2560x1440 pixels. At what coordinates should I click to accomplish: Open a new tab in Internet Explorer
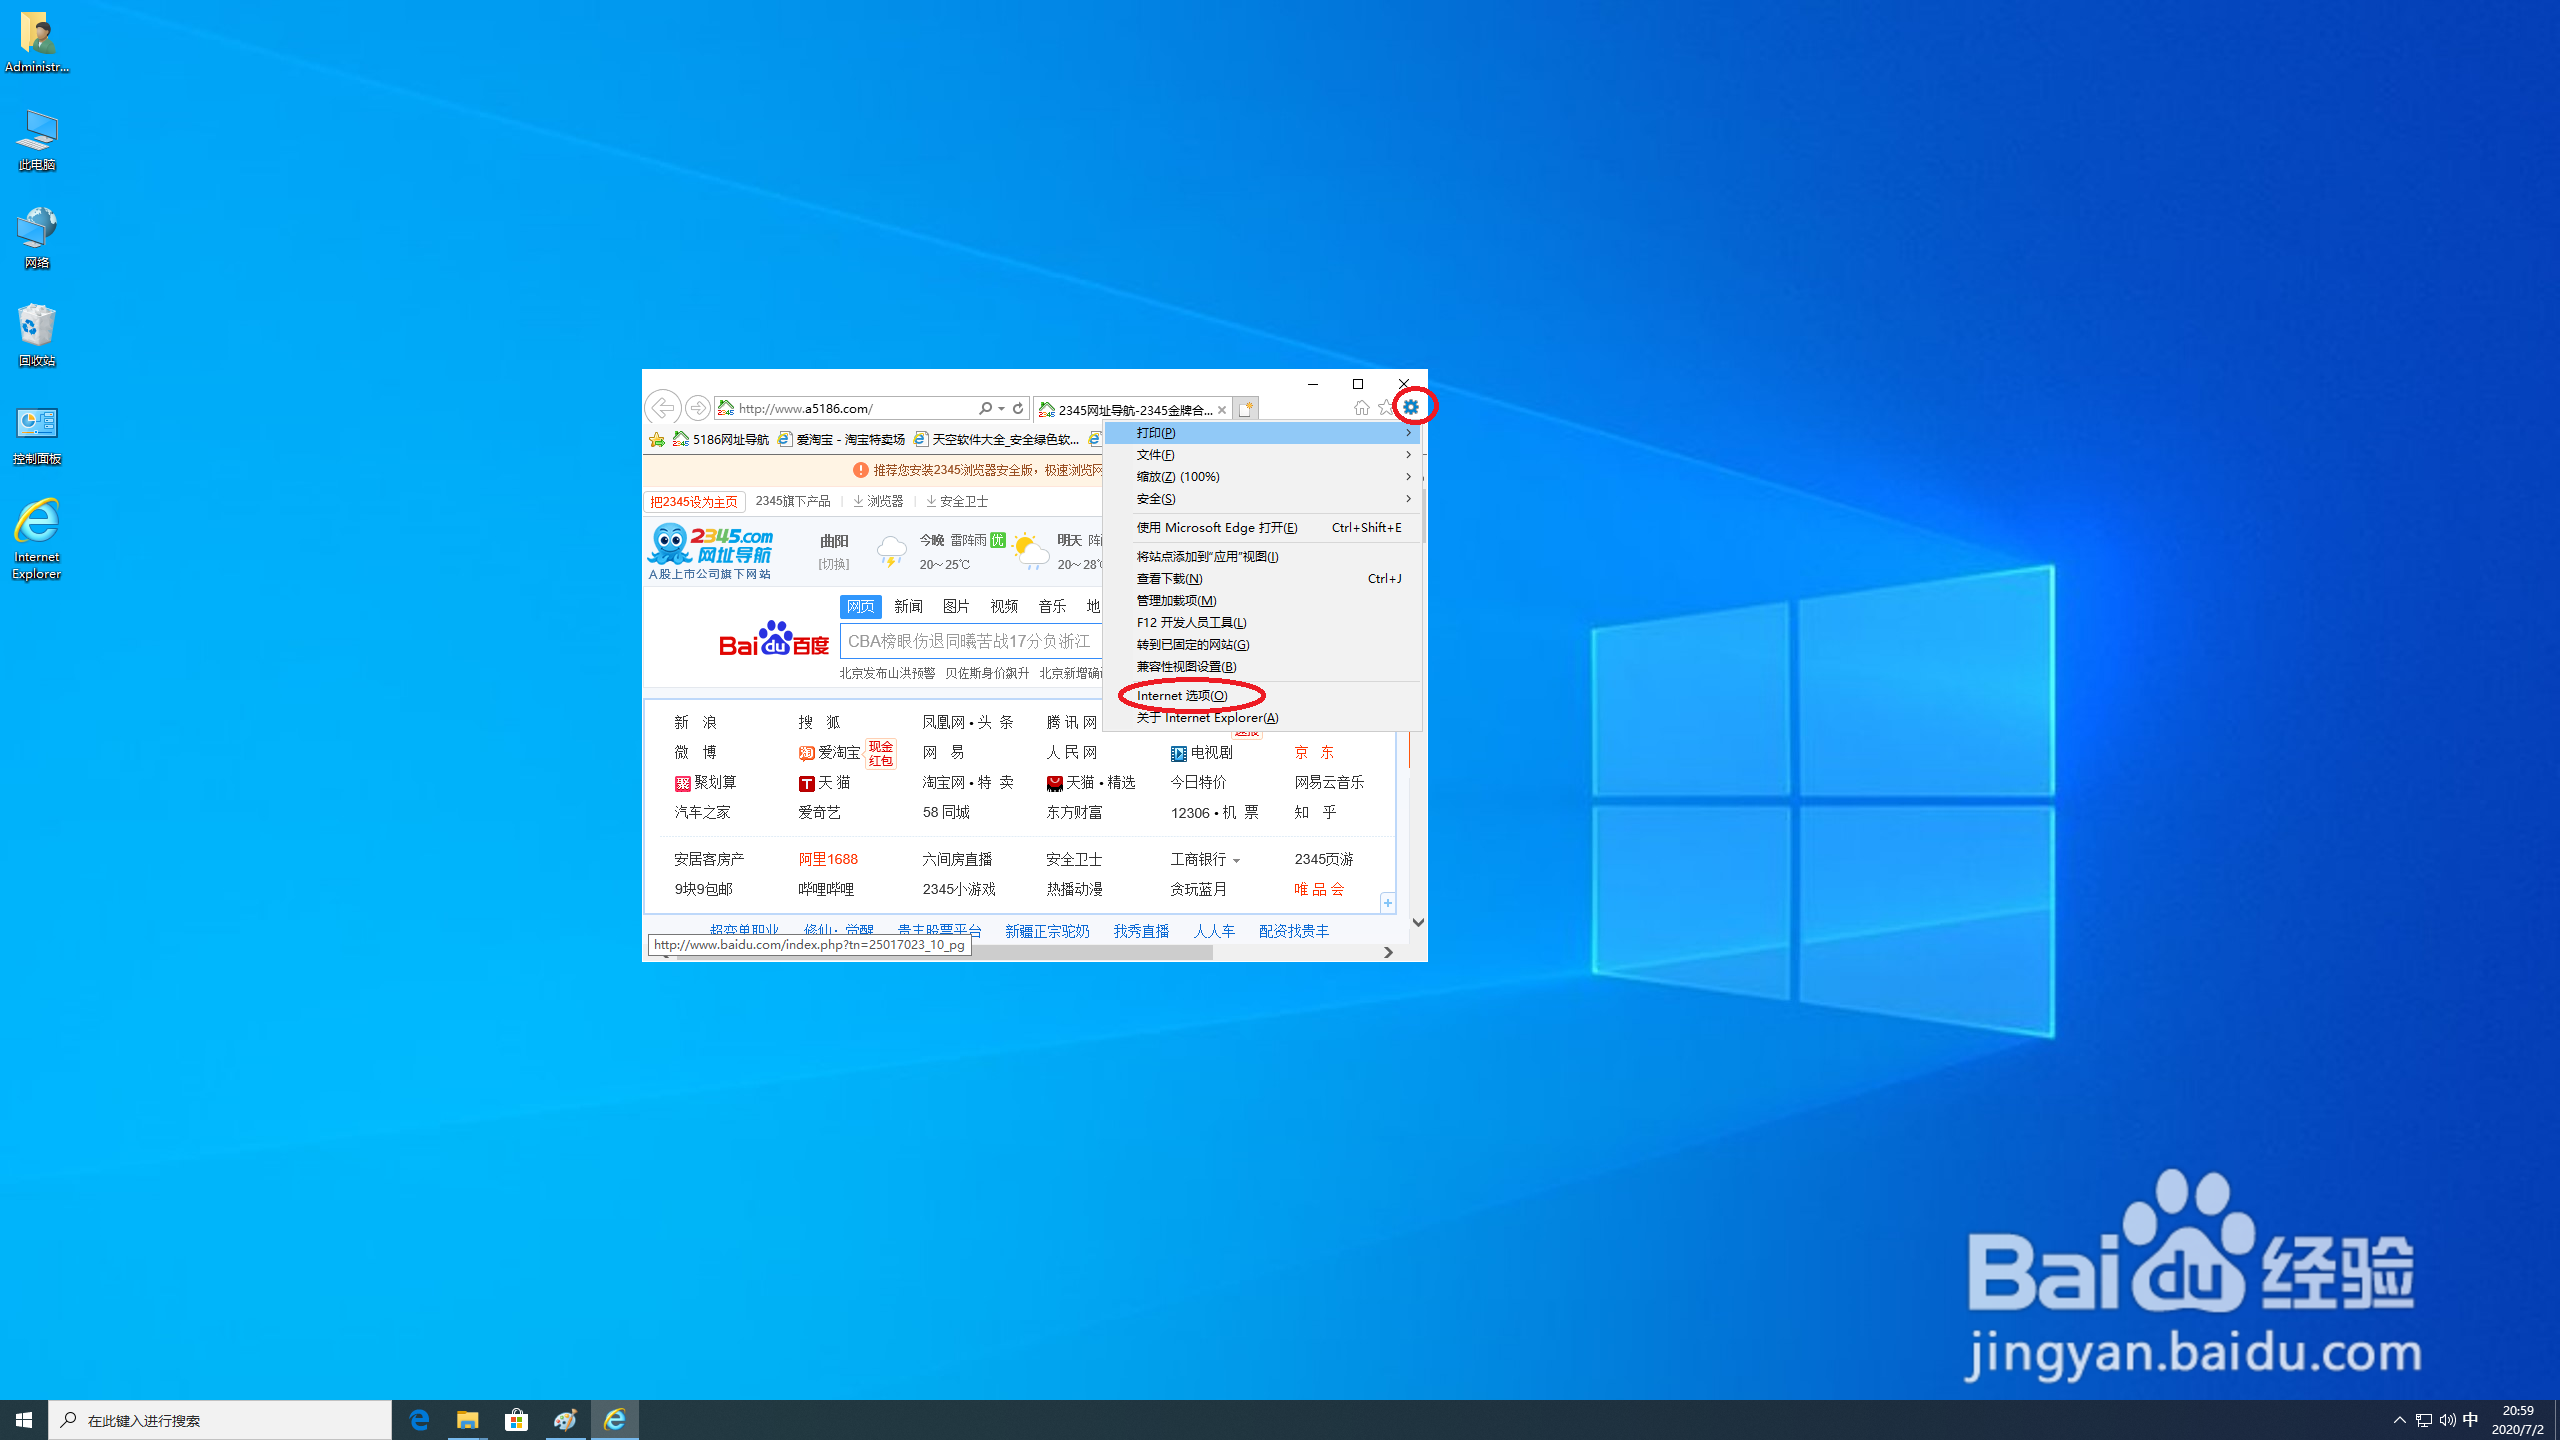1246,409
